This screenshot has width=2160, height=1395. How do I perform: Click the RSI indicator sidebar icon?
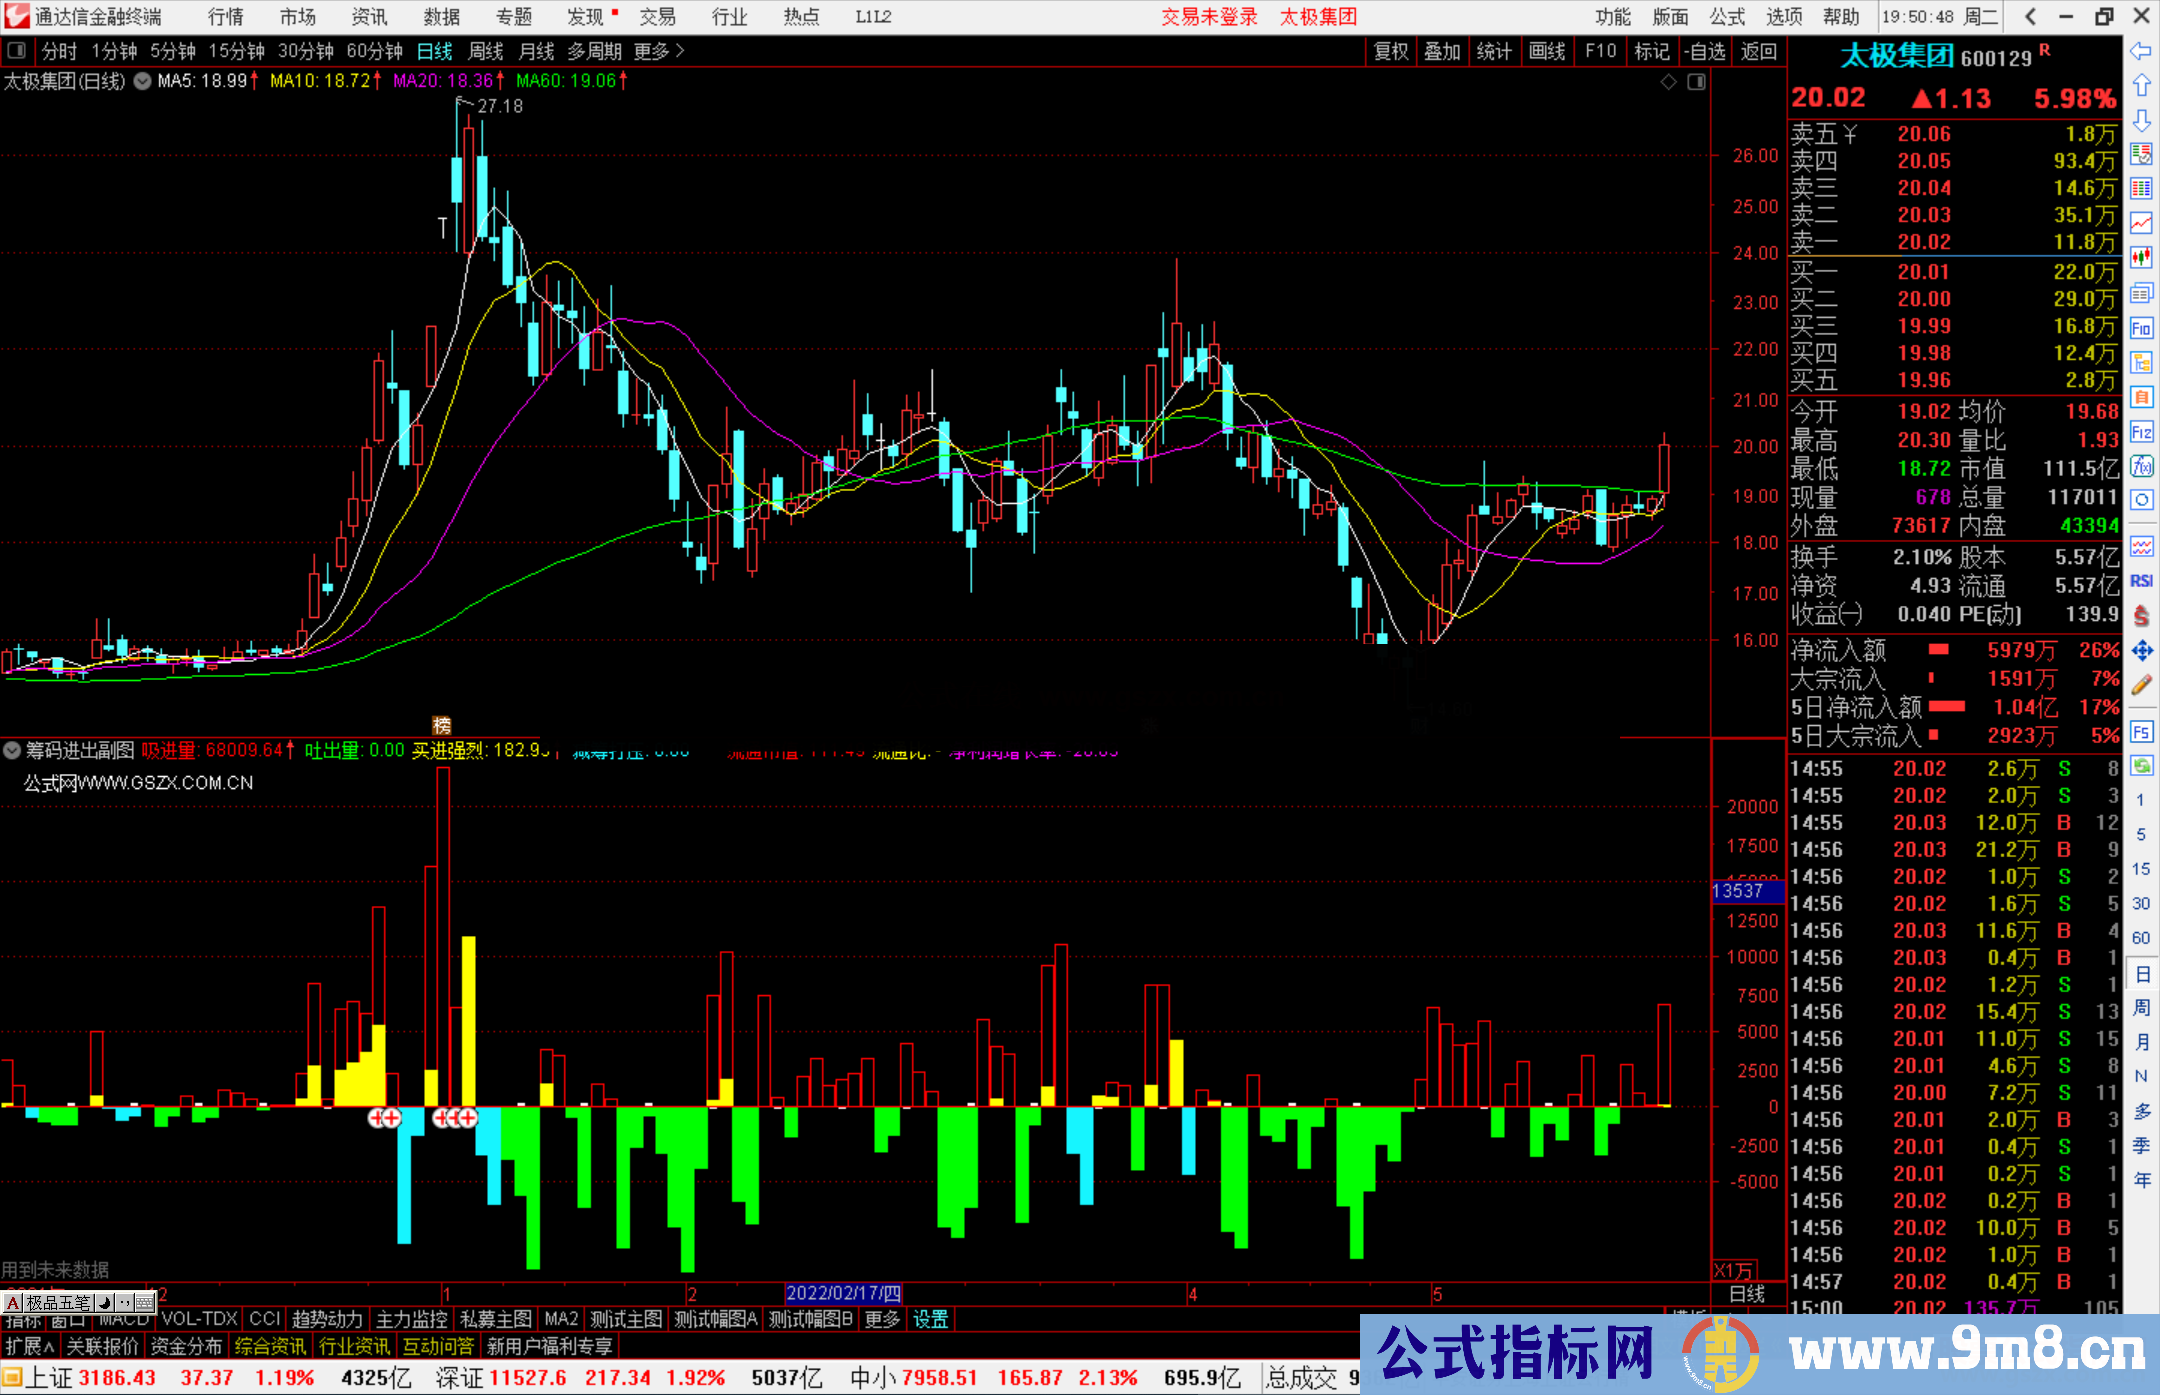click(2141, 581)
